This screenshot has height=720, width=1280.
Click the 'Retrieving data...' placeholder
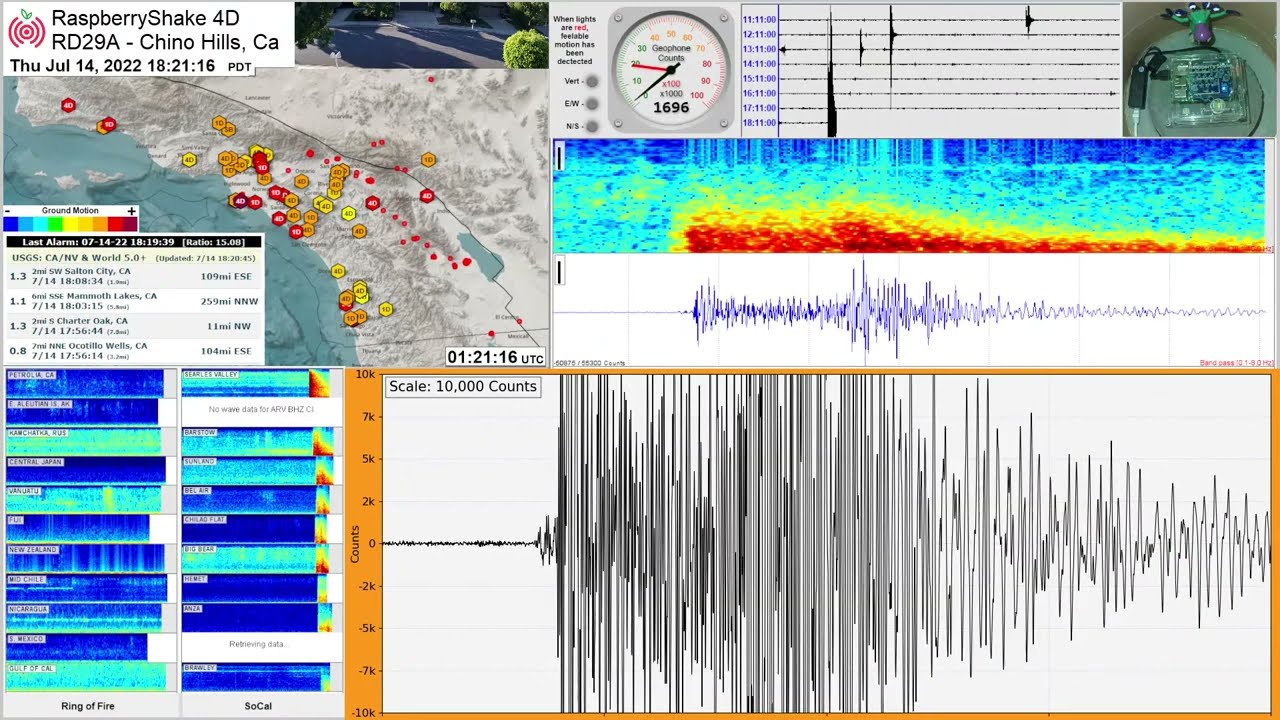coord(257,644)
